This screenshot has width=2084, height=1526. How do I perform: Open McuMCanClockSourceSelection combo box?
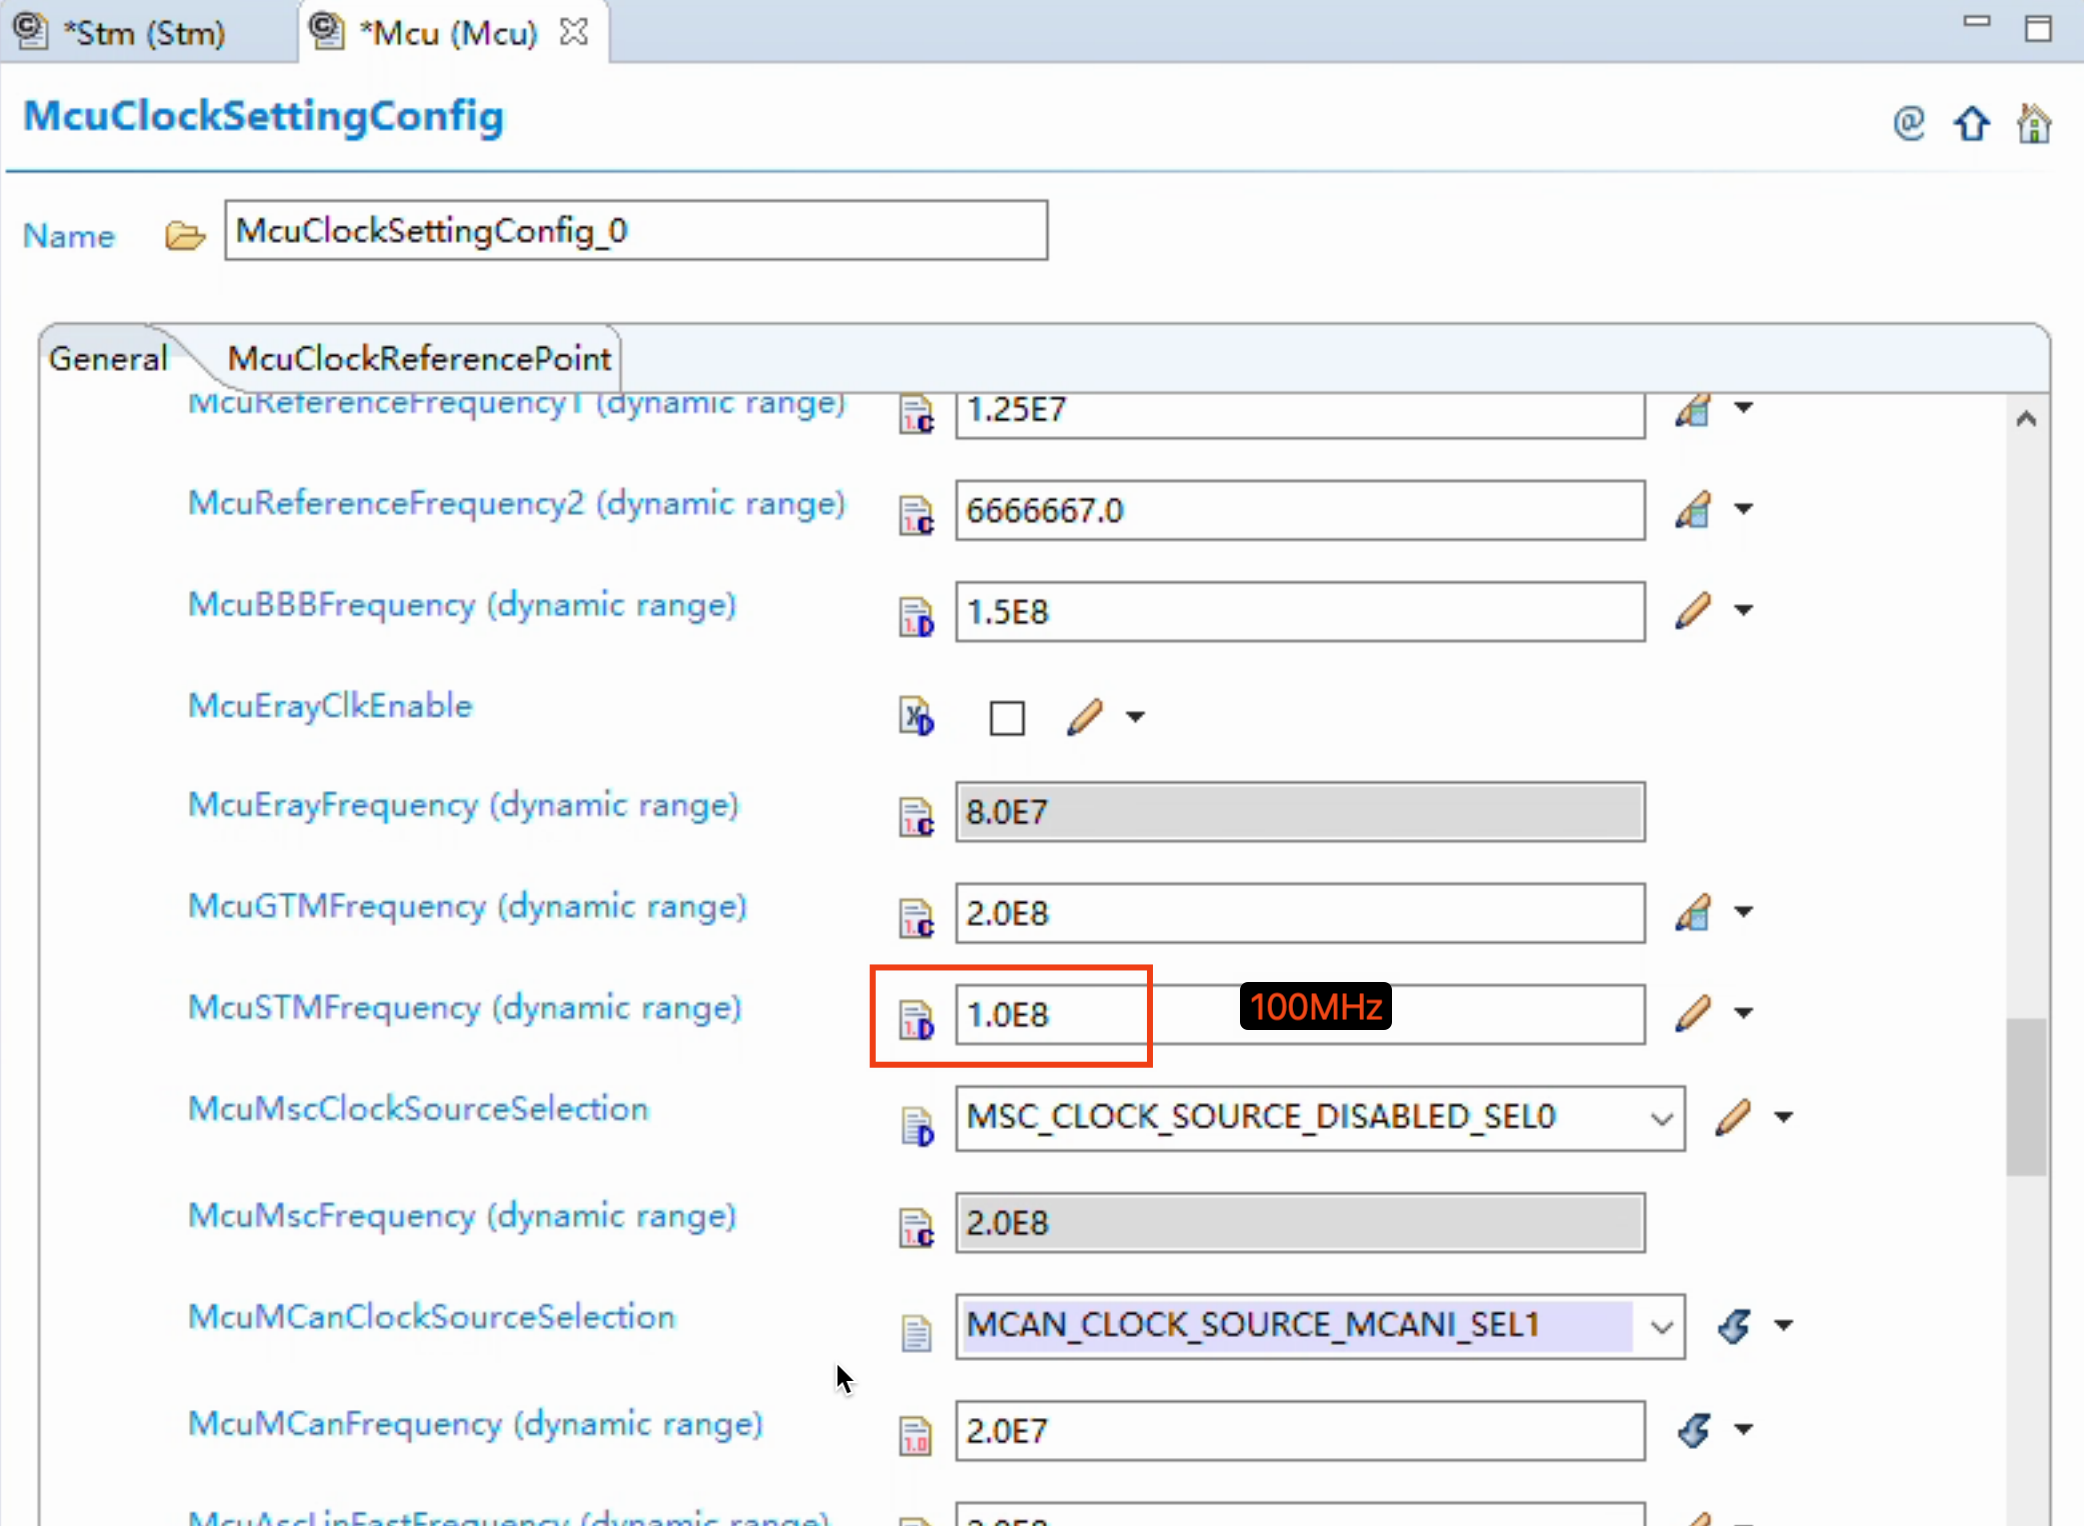pyautogui.click(x=1661, y=1327)
